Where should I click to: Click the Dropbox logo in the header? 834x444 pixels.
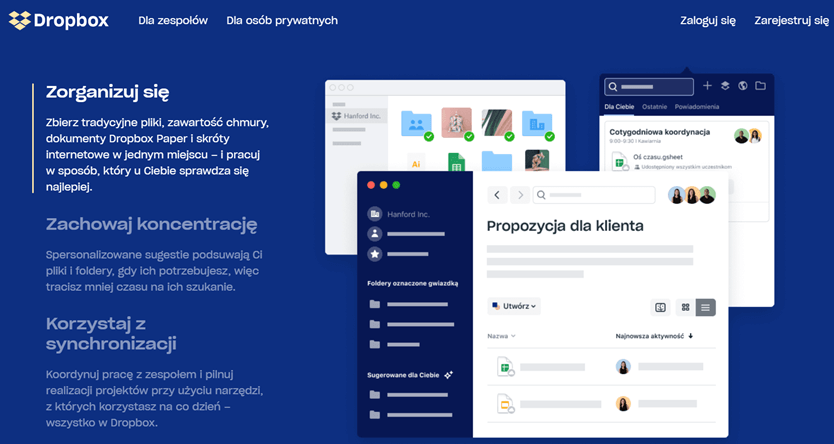click(59, 21)
